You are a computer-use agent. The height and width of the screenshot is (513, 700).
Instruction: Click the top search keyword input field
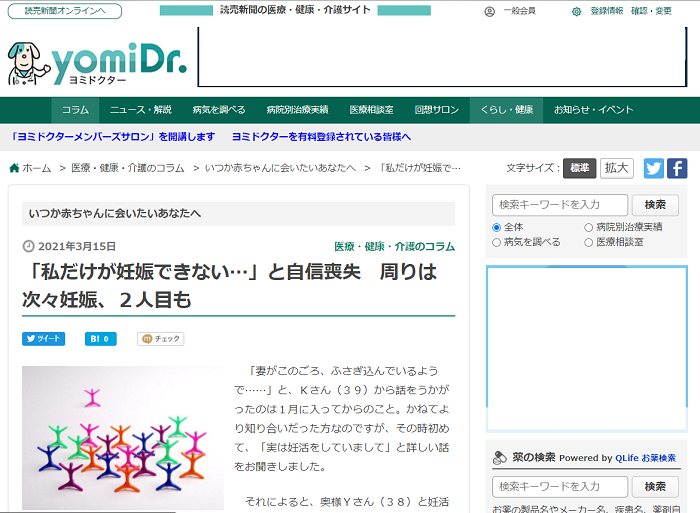(x=560, y=205)
